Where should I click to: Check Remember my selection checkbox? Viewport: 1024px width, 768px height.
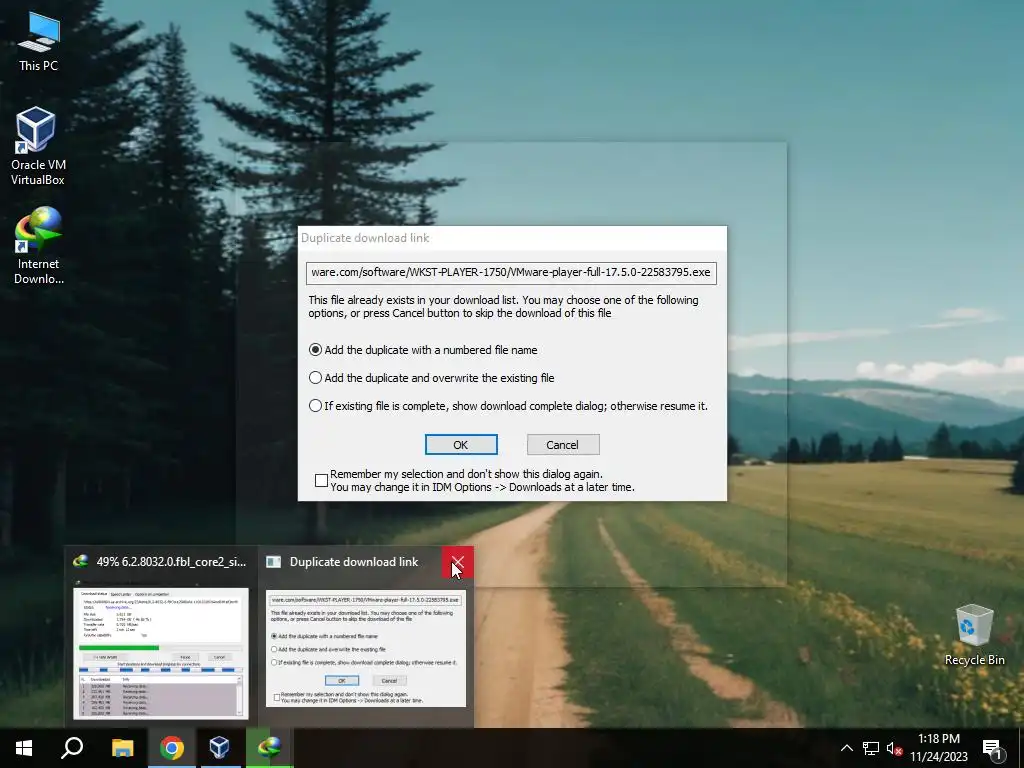click(321, 481)
